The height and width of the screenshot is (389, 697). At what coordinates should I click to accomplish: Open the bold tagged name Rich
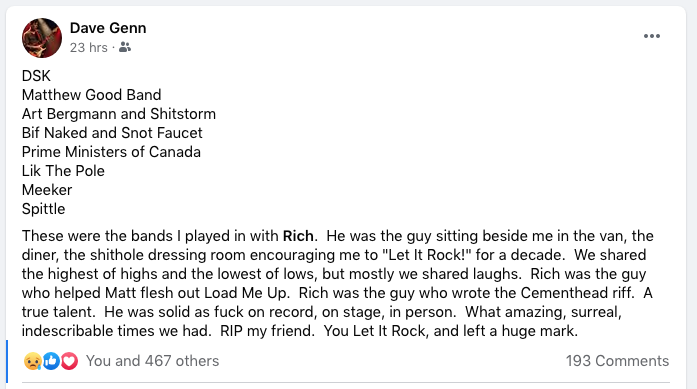click(298, 236)
